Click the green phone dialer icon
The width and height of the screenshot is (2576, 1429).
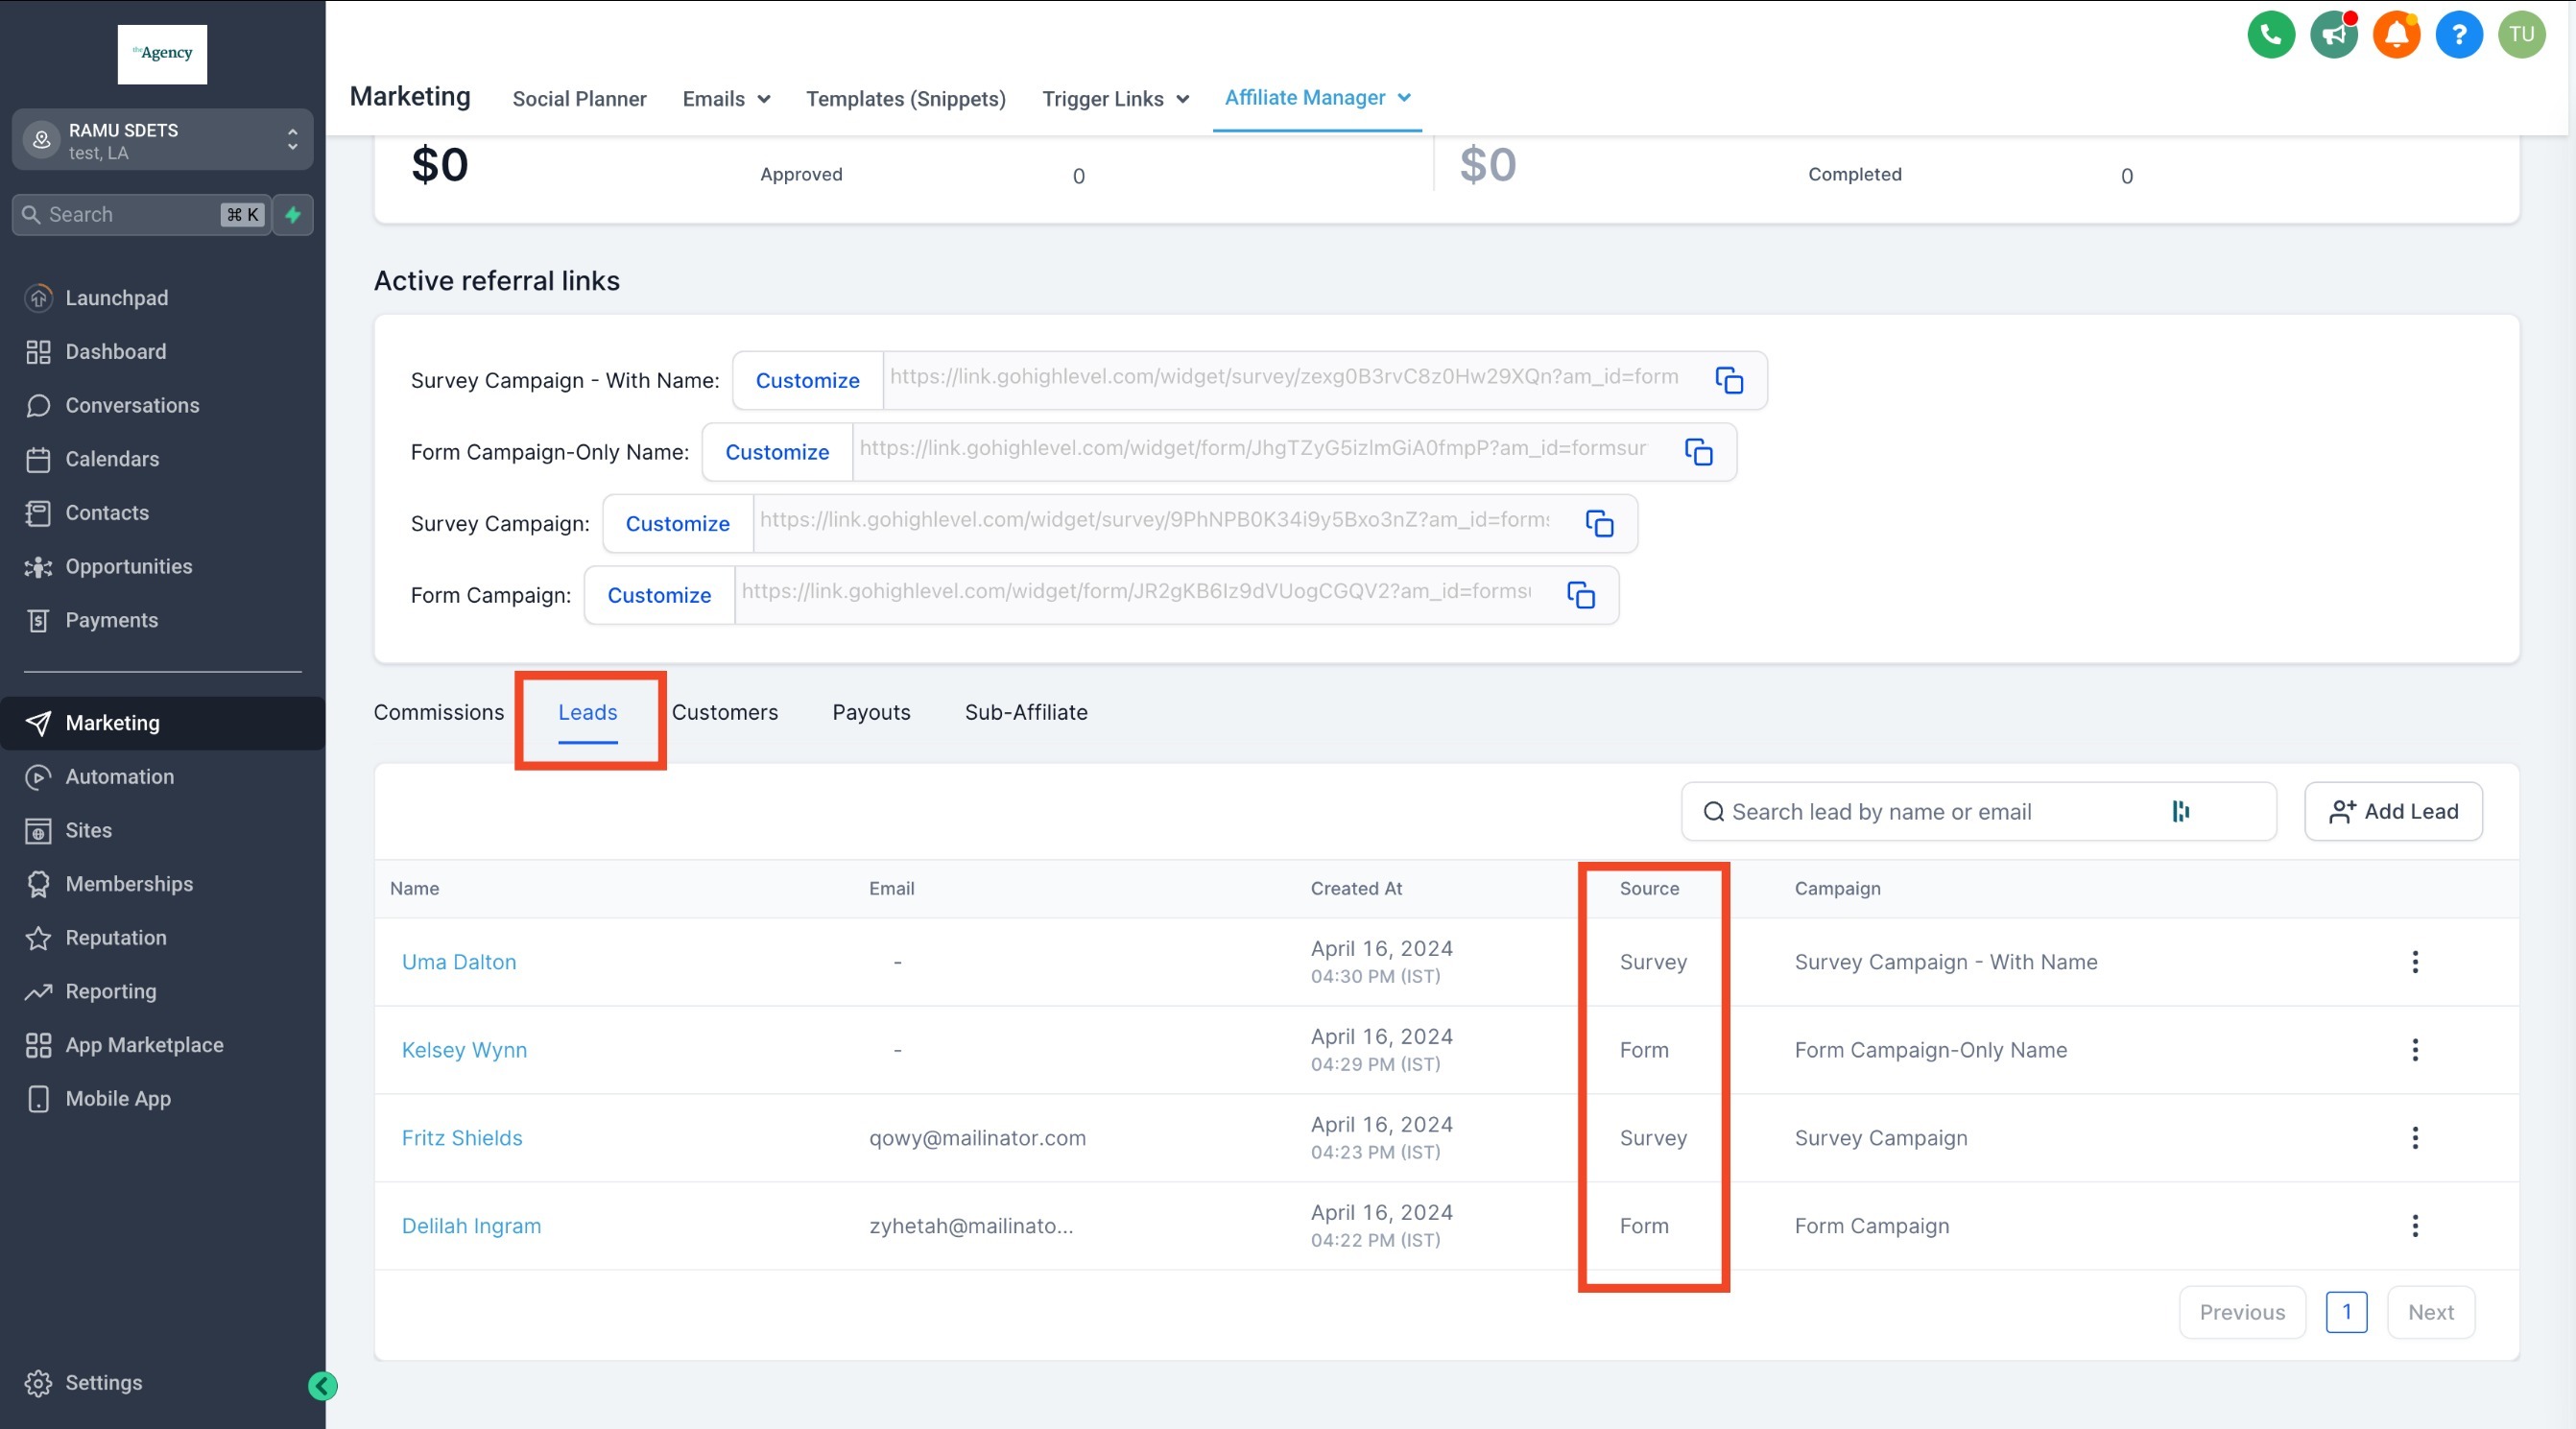click(2270, 35)
